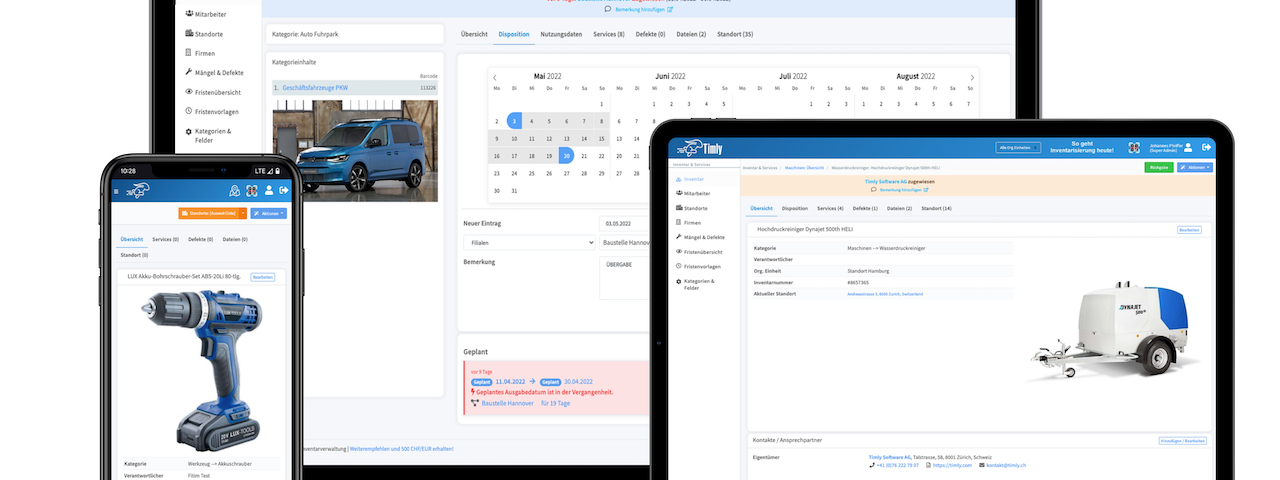
Task: Open Standort (14) tab on tablet
Action: tap(936, 208)
